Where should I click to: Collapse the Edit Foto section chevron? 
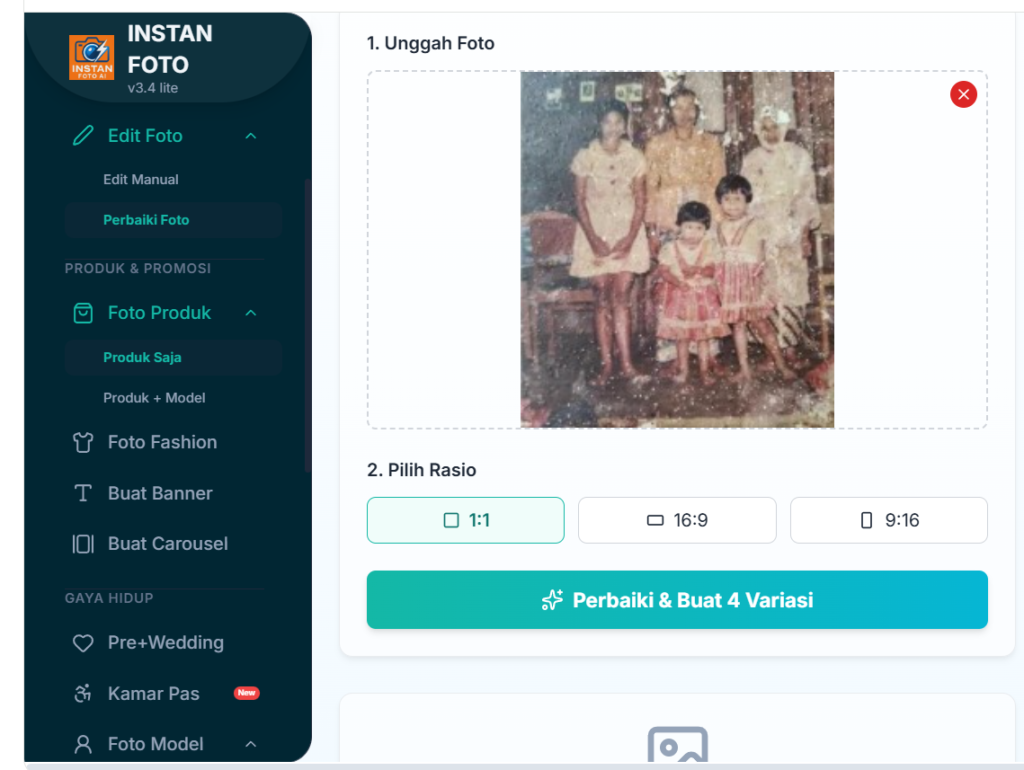[251, 136]
